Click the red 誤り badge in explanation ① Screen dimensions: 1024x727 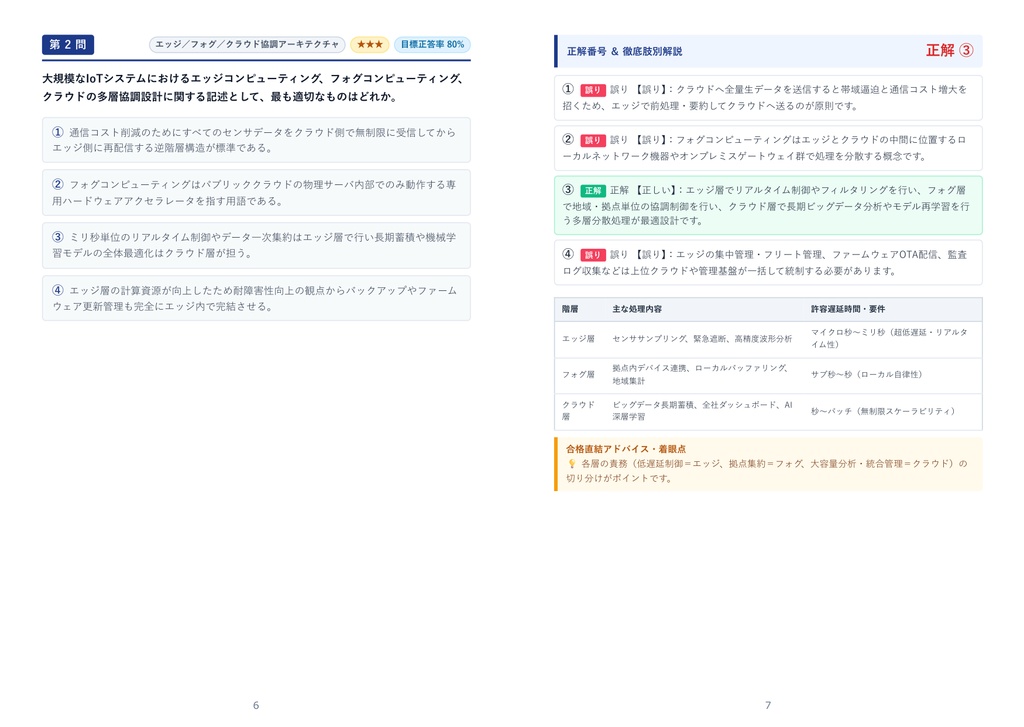(592, 90)
